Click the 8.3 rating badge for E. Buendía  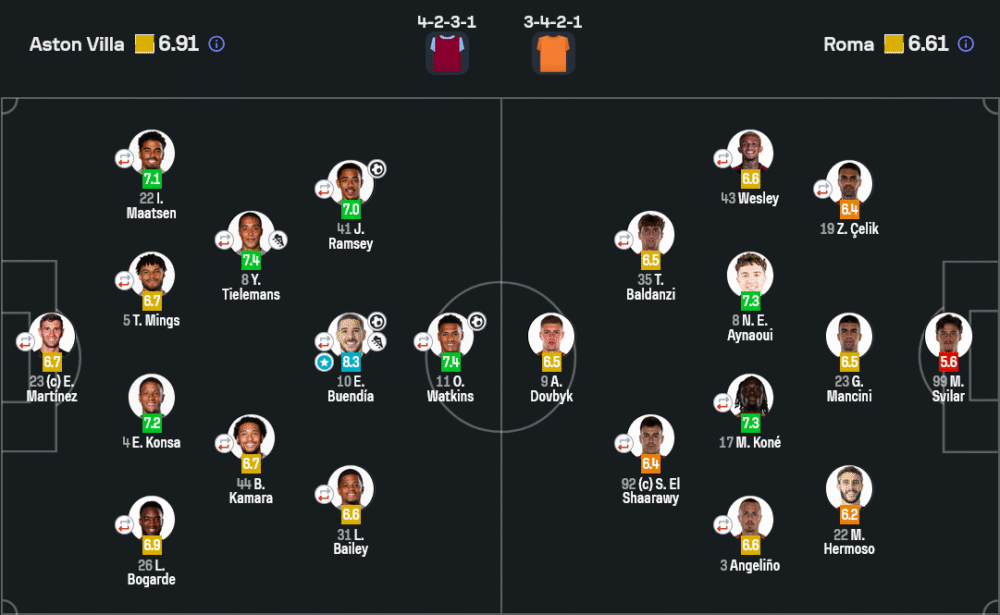click(x=351, y=362)
